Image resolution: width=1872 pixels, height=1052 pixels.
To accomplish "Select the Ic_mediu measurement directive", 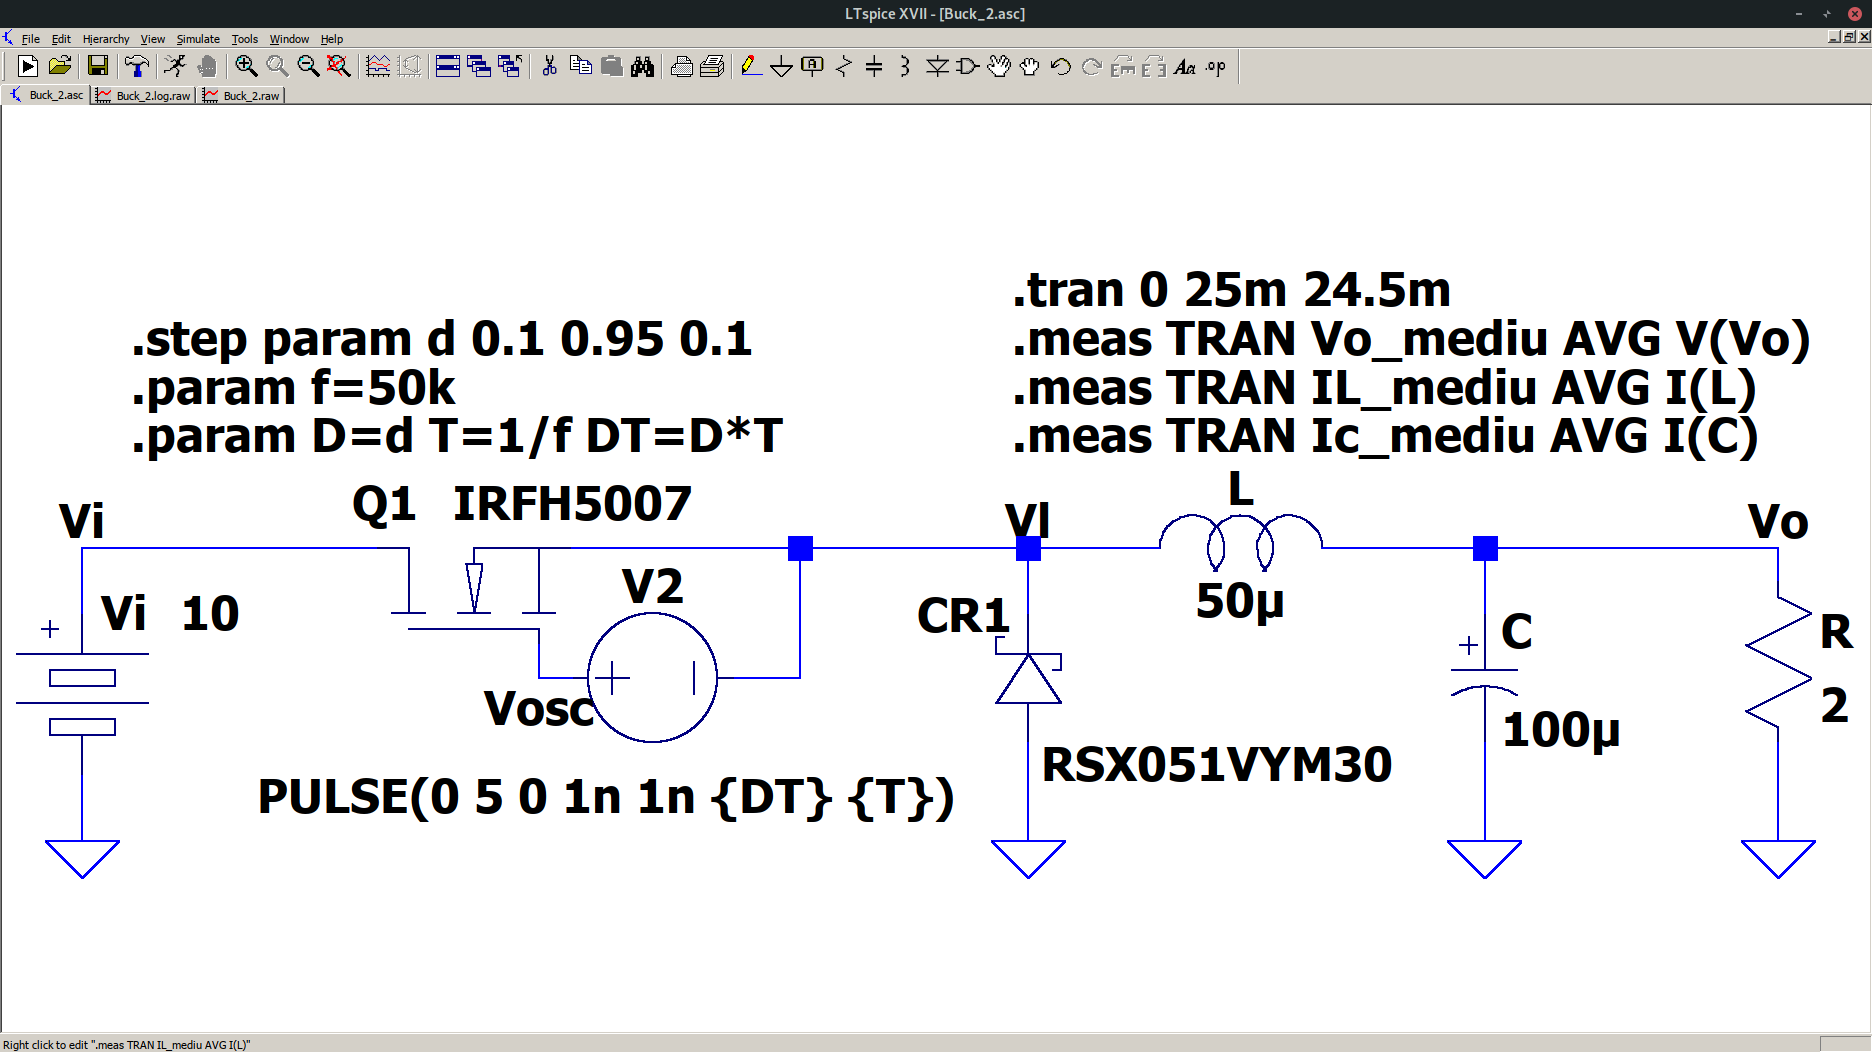I will pyautogui.click(x=1385, y=437).
